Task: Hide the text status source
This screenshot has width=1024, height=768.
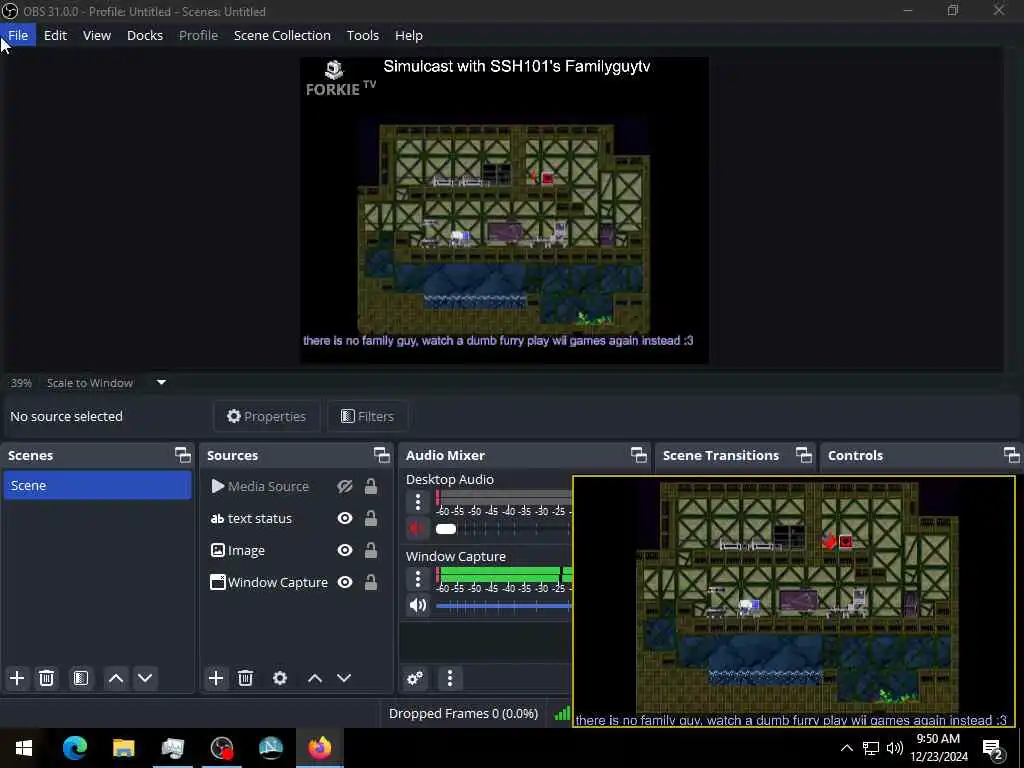Action: click(345, 519)
